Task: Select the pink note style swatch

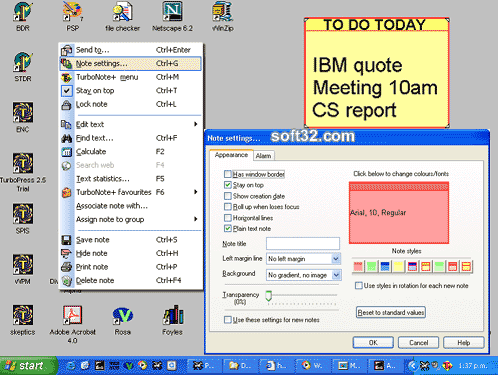Action: pyautogui.click(x=358, y=266)
